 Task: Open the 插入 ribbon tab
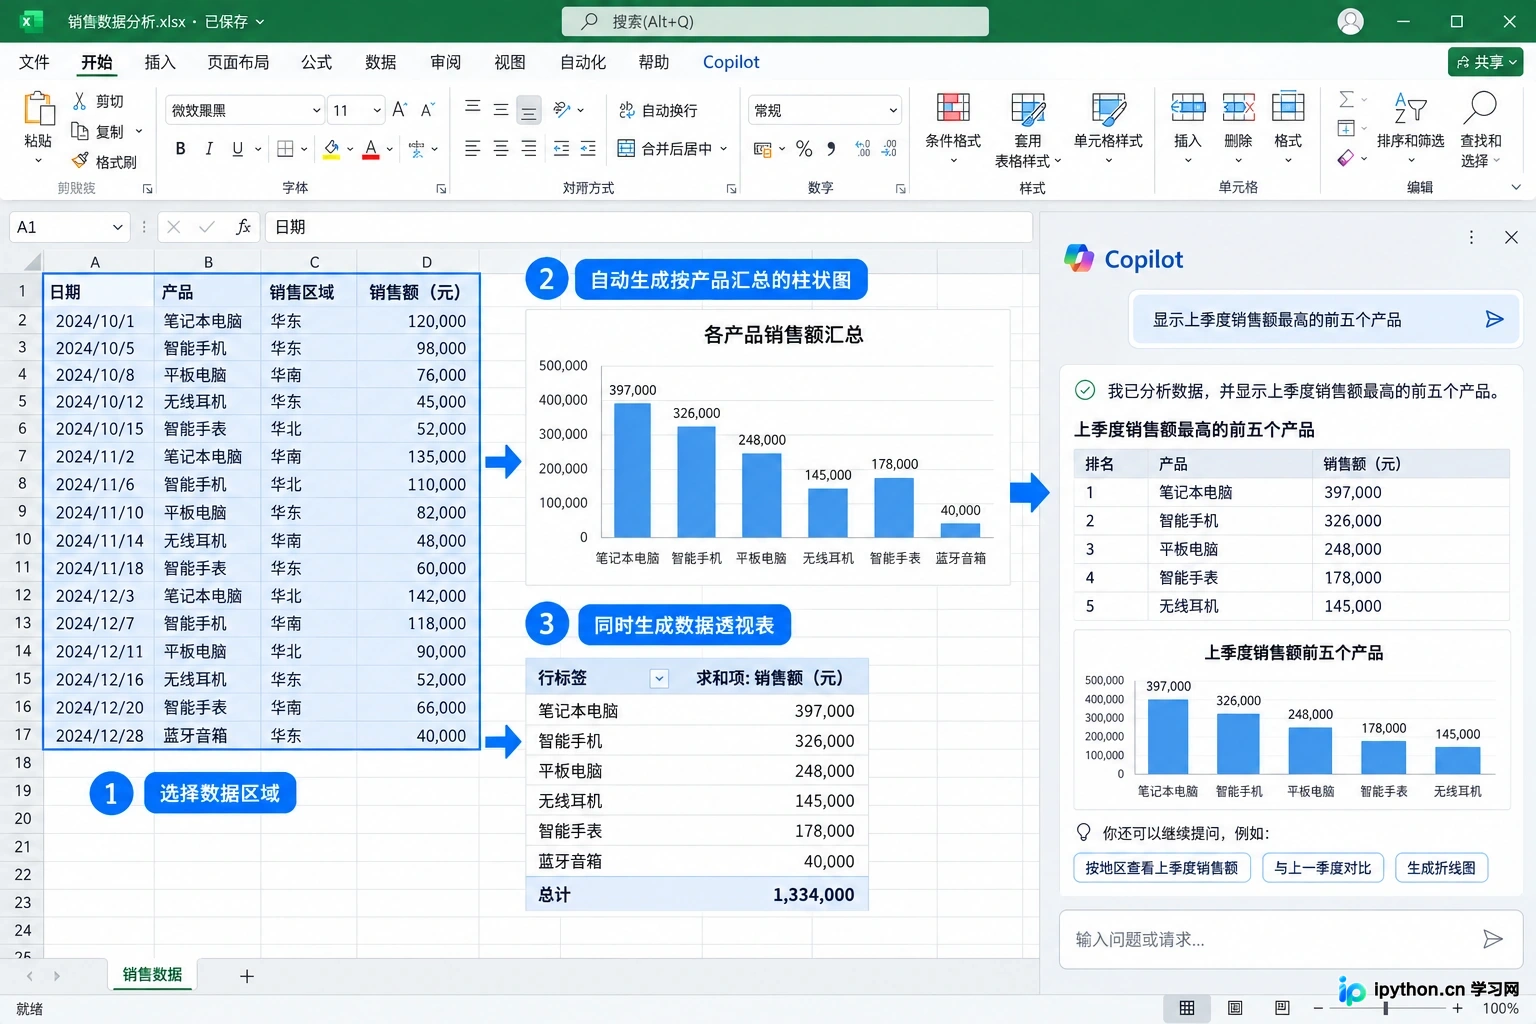[160, 62]
